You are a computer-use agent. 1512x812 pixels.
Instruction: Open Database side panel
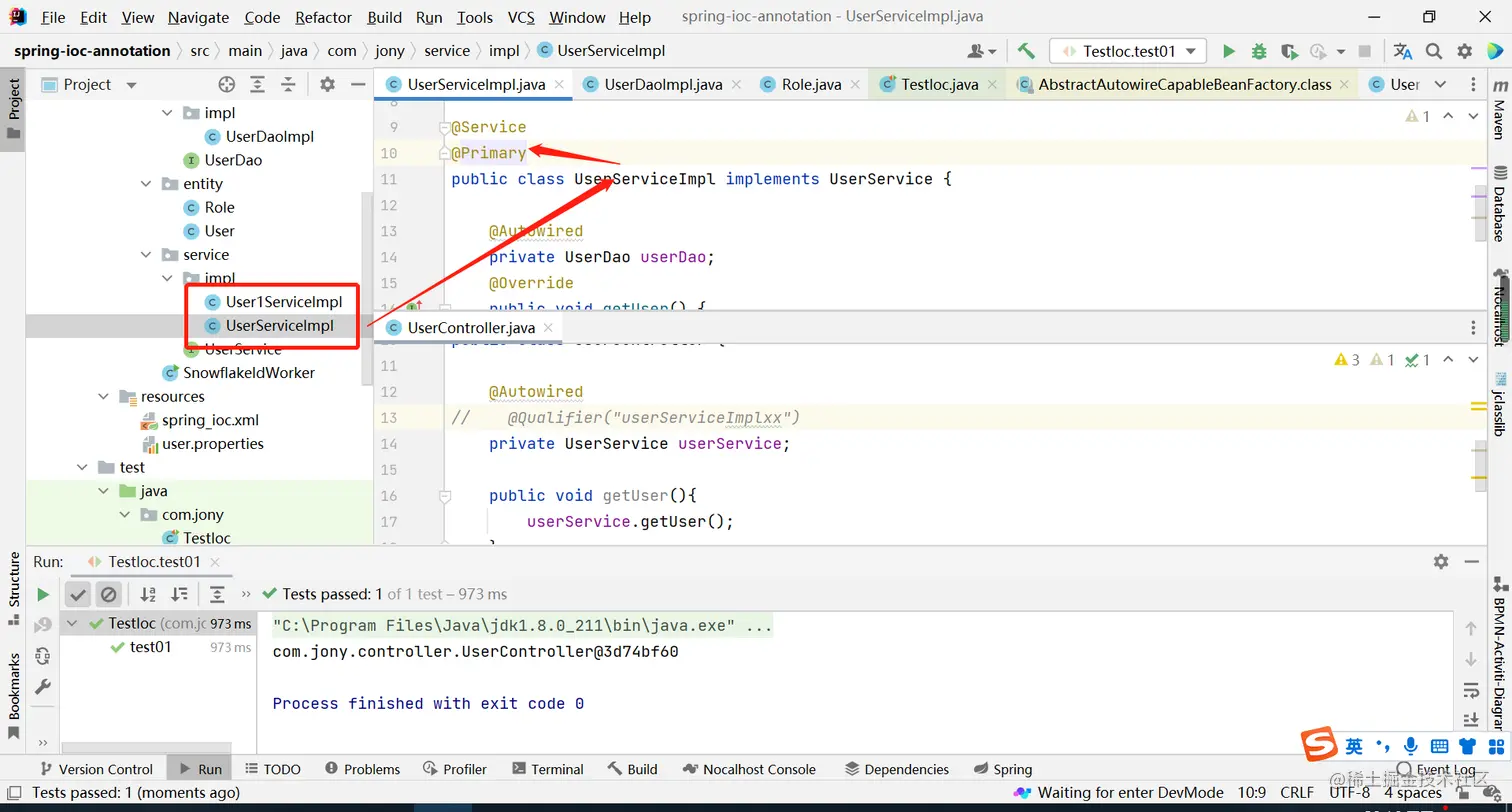tap(1499, 204)
